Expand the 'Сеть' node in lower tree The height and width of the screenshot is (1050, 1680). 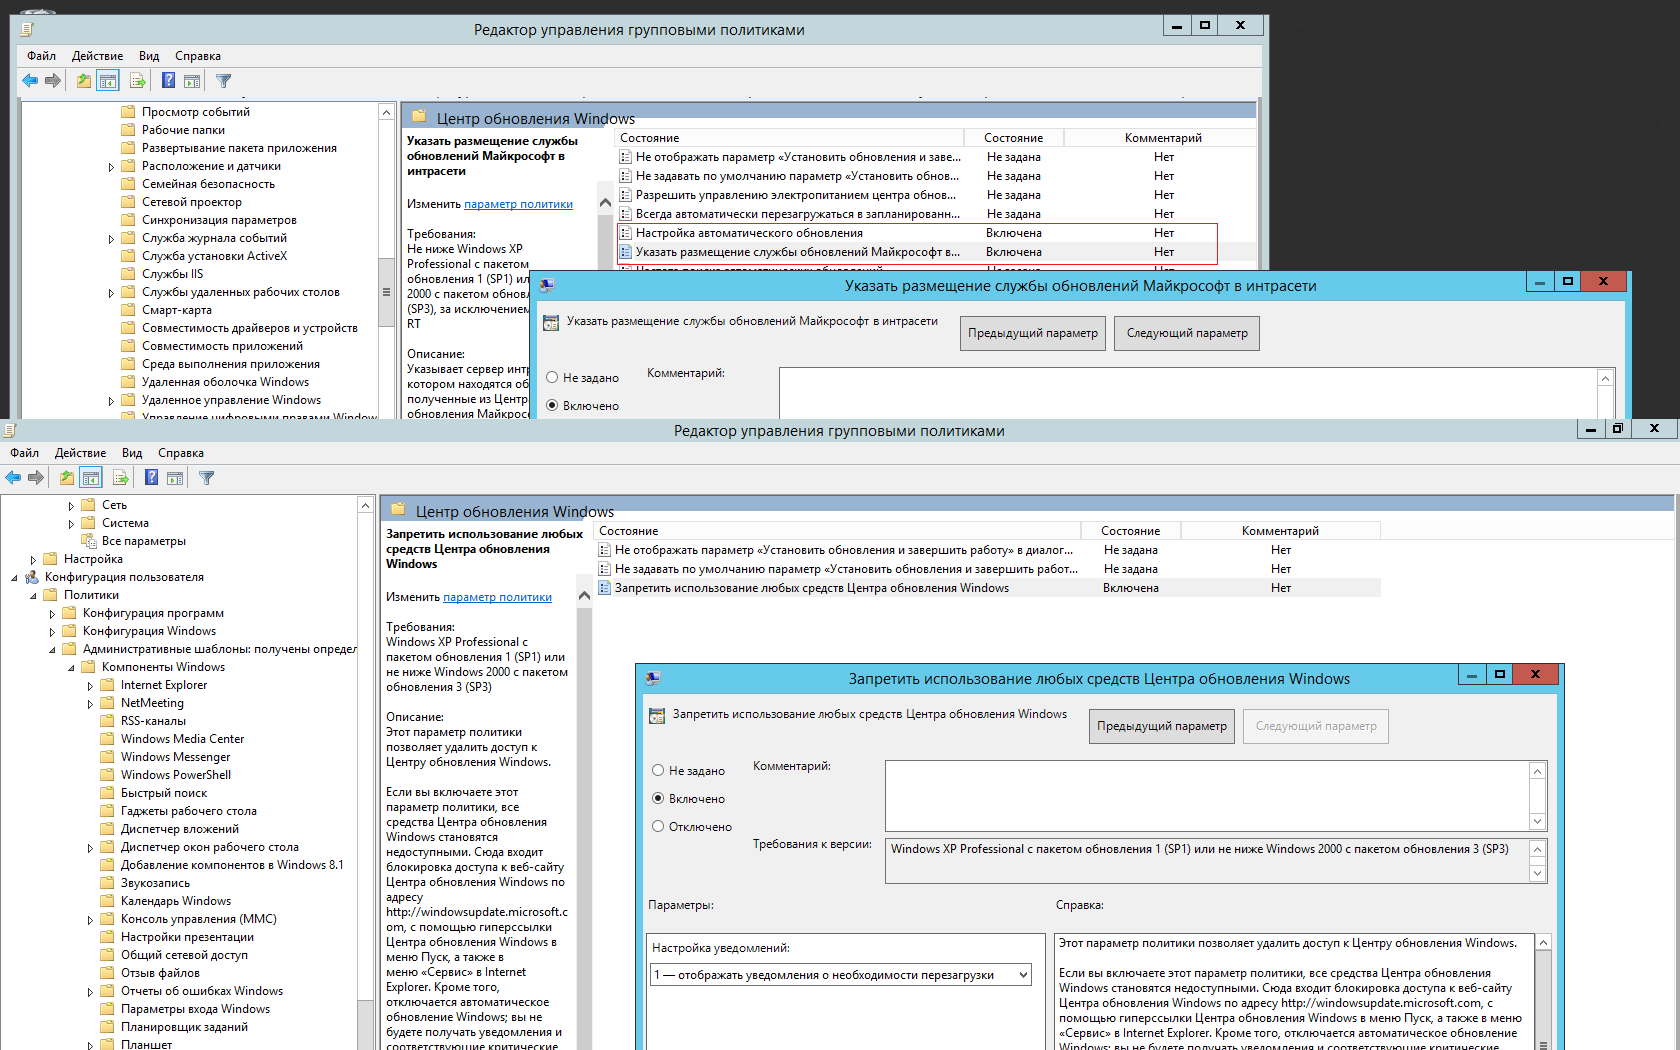coord(71,506)
